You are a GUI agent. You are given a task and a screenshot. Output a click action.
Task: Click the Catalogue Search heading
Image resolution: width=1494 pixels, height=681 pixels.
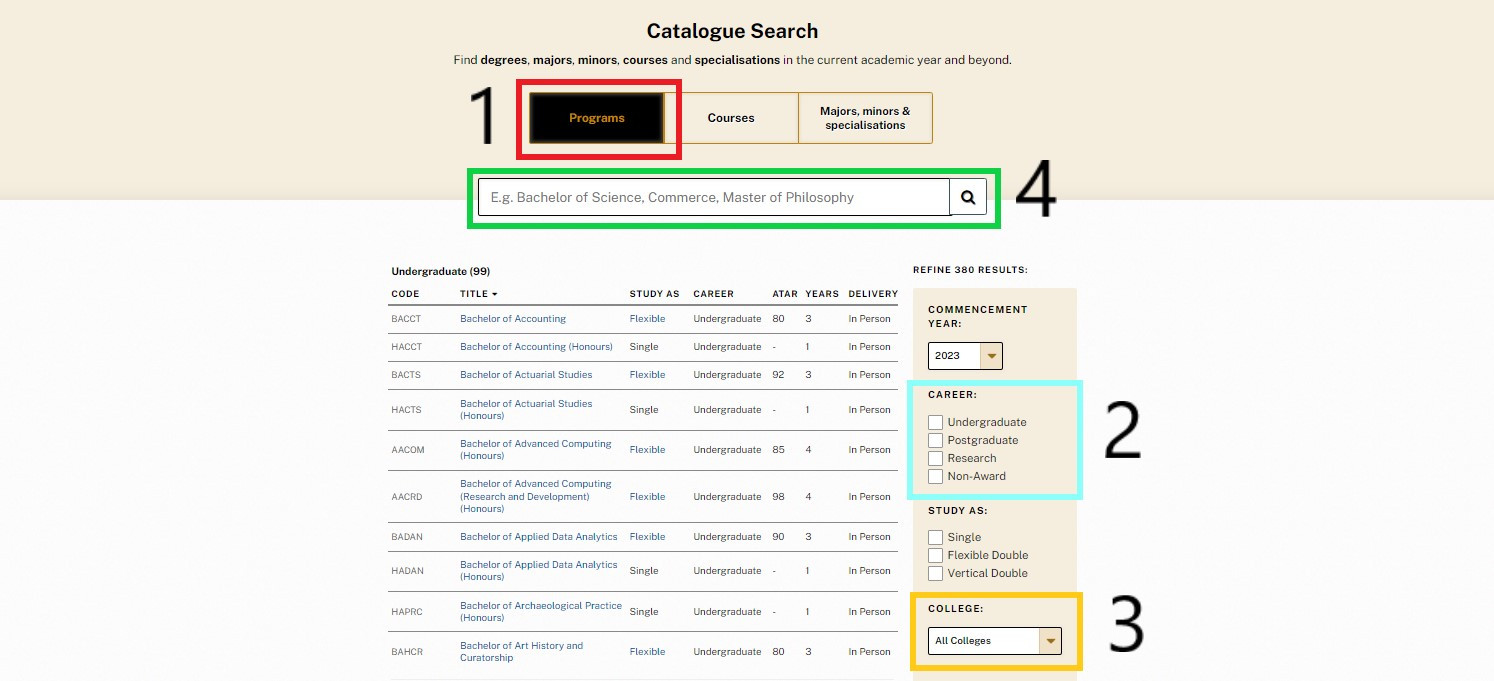pos(732,31)
